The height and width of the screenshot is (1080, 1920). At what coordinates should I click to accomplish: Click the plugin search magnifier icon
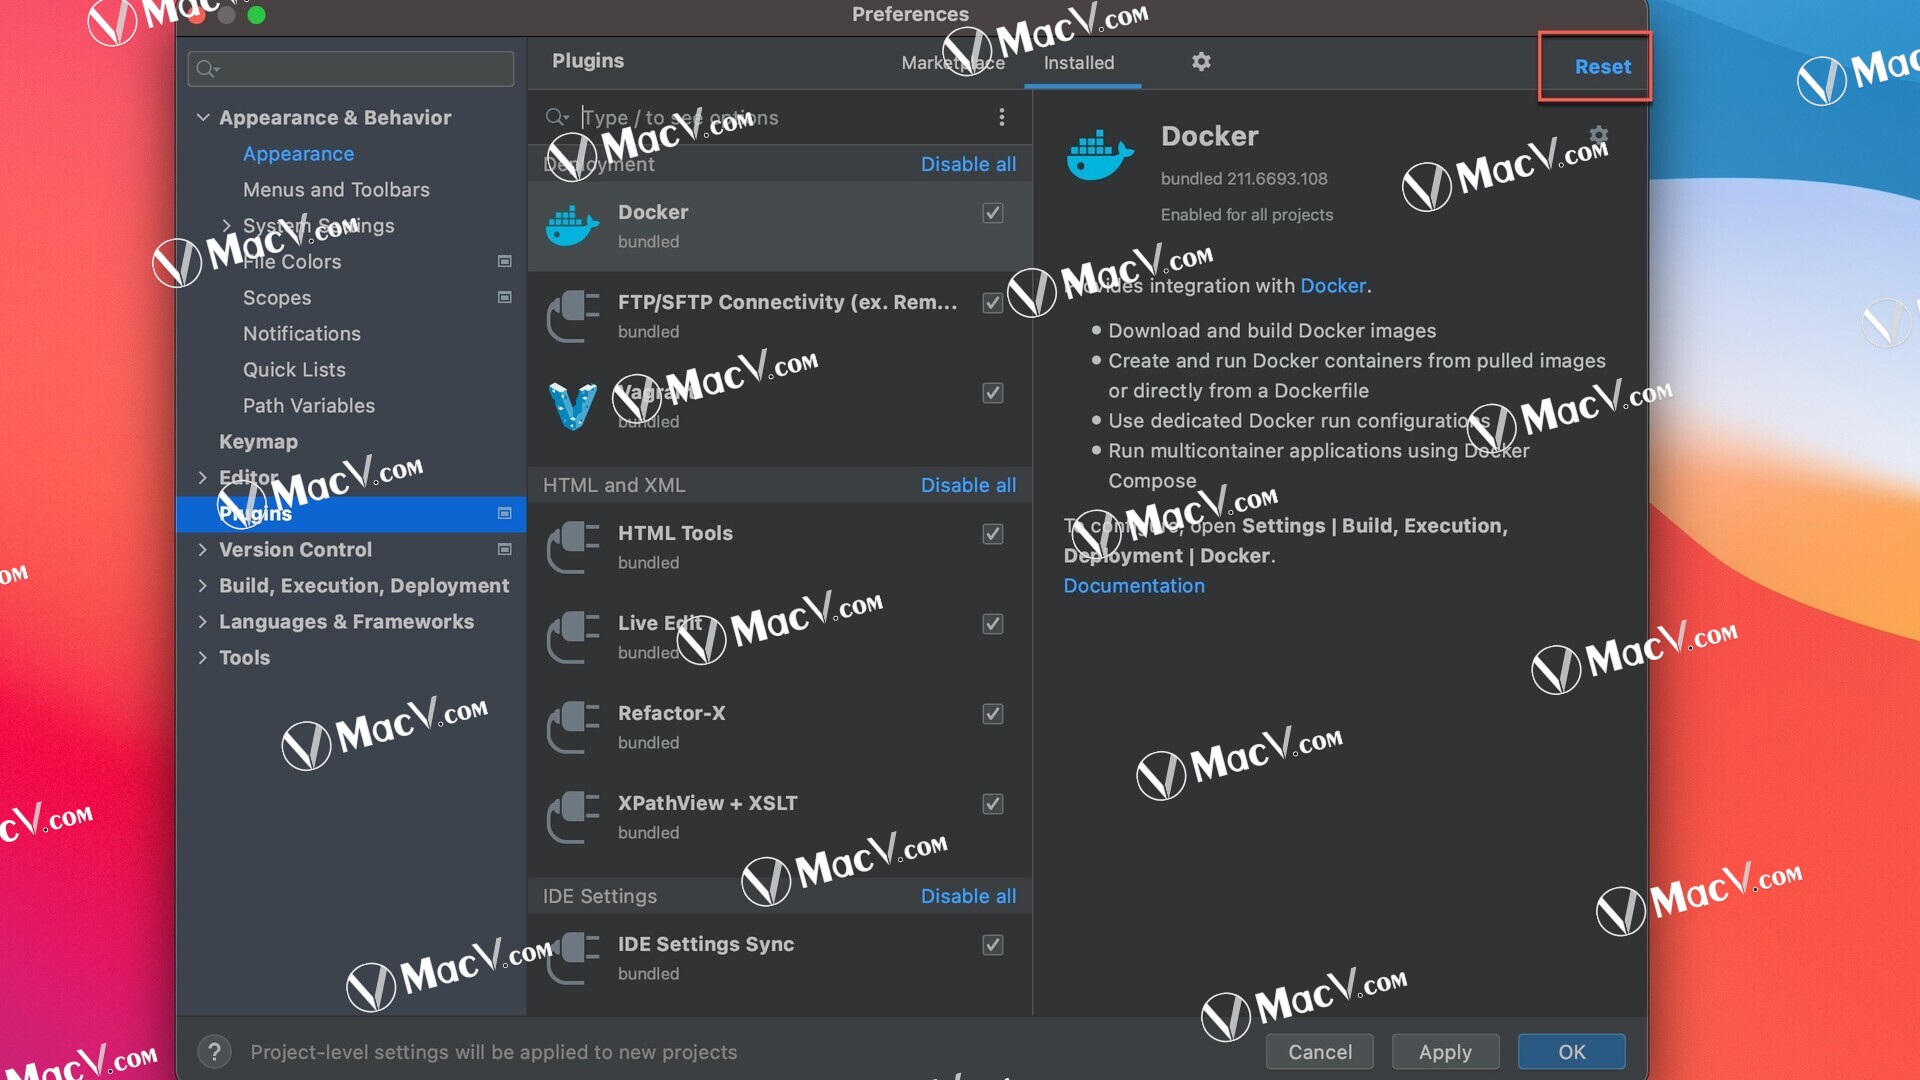[556, 117]
